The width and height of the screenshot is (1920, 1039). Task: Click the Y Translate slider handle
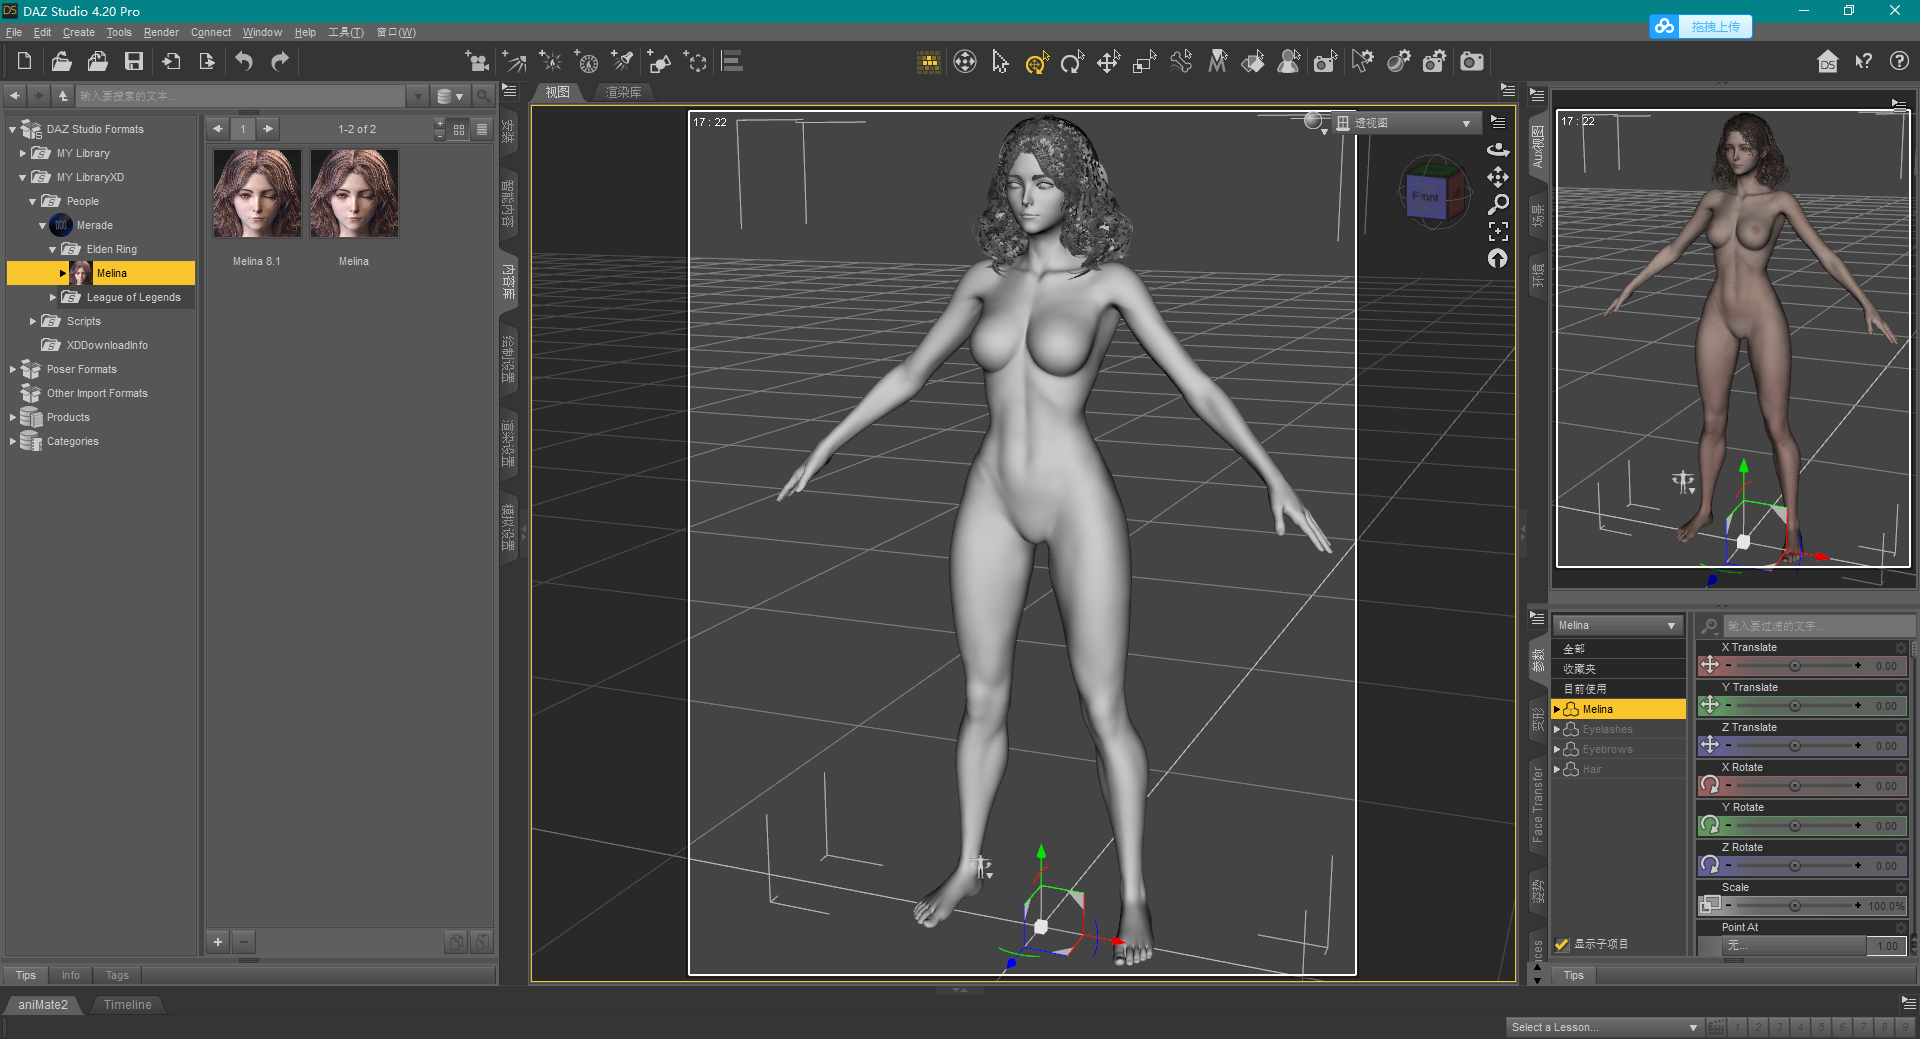[1795, 706]
